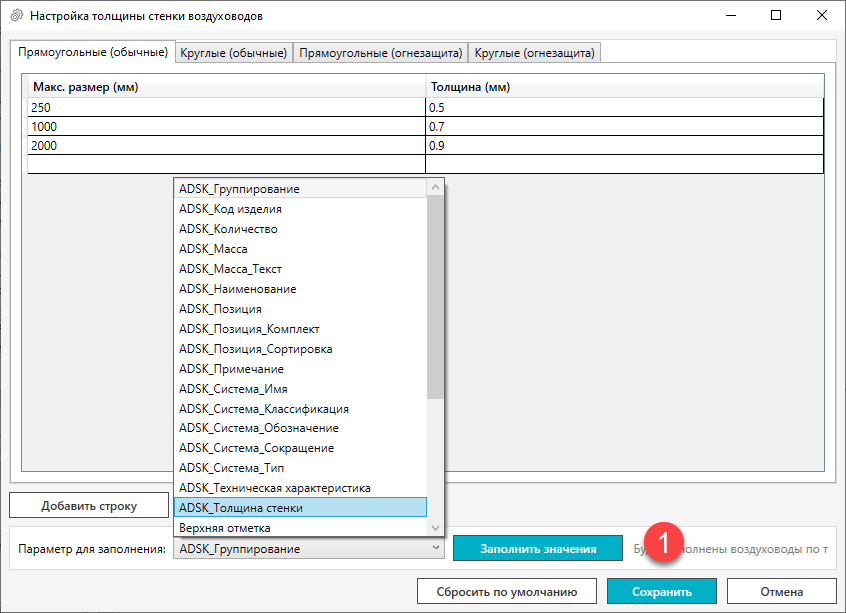Choose ADSK_Позиция option

301,309
